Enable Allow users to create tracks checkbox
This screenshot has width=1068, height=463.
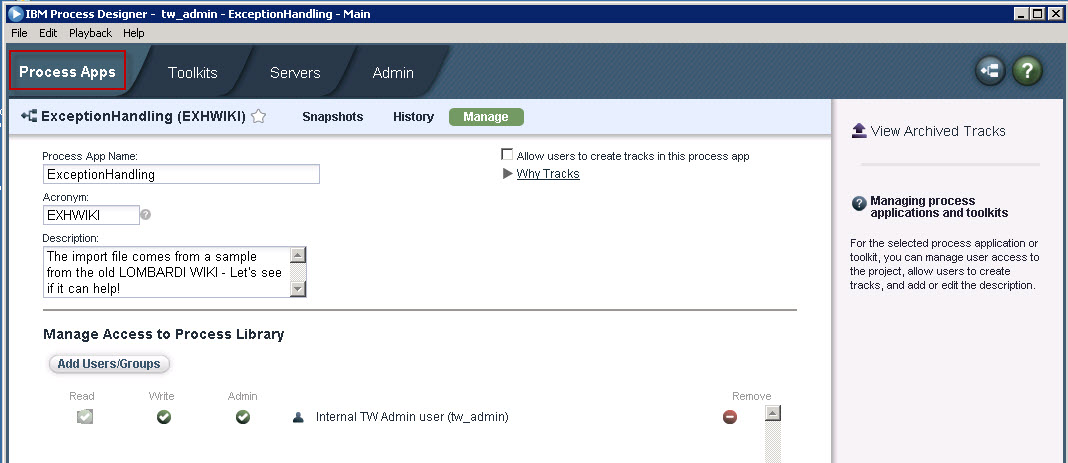(507, 155)
